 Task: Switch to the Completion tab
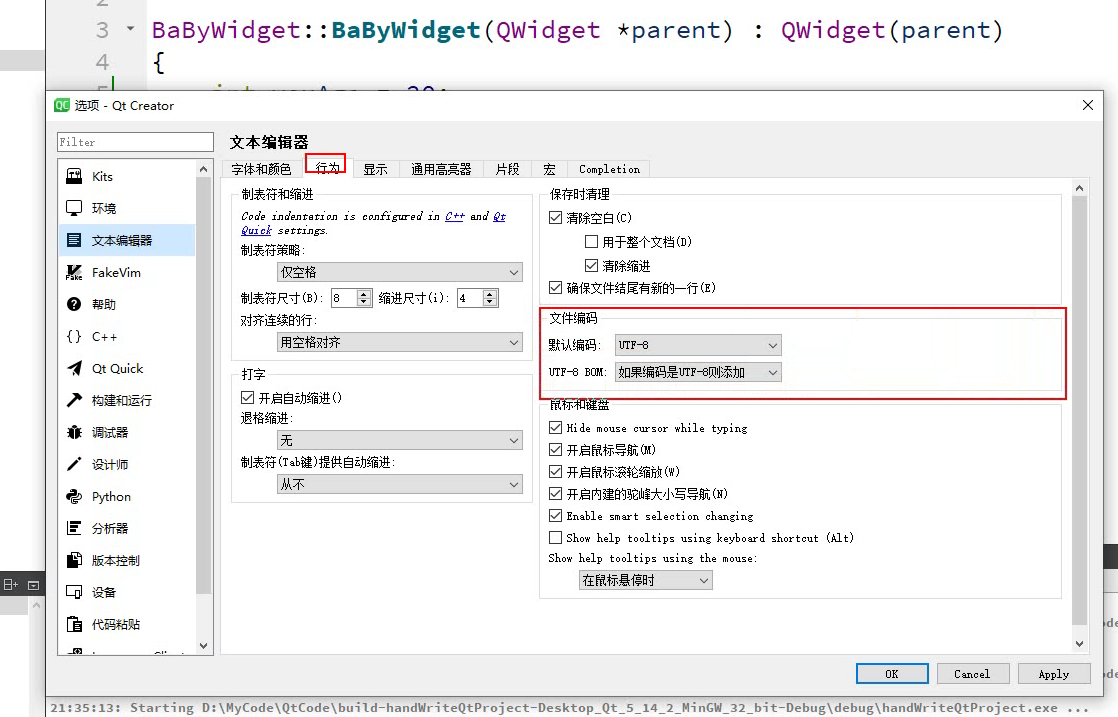[x=608, y=168]
